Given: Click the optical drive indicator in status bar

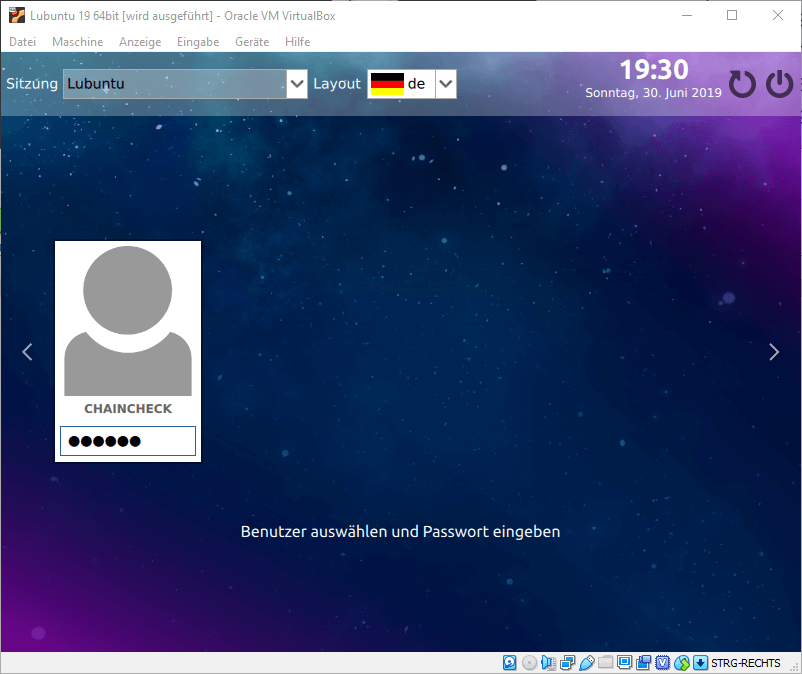Looking at the screenshot, I should 529,663.
